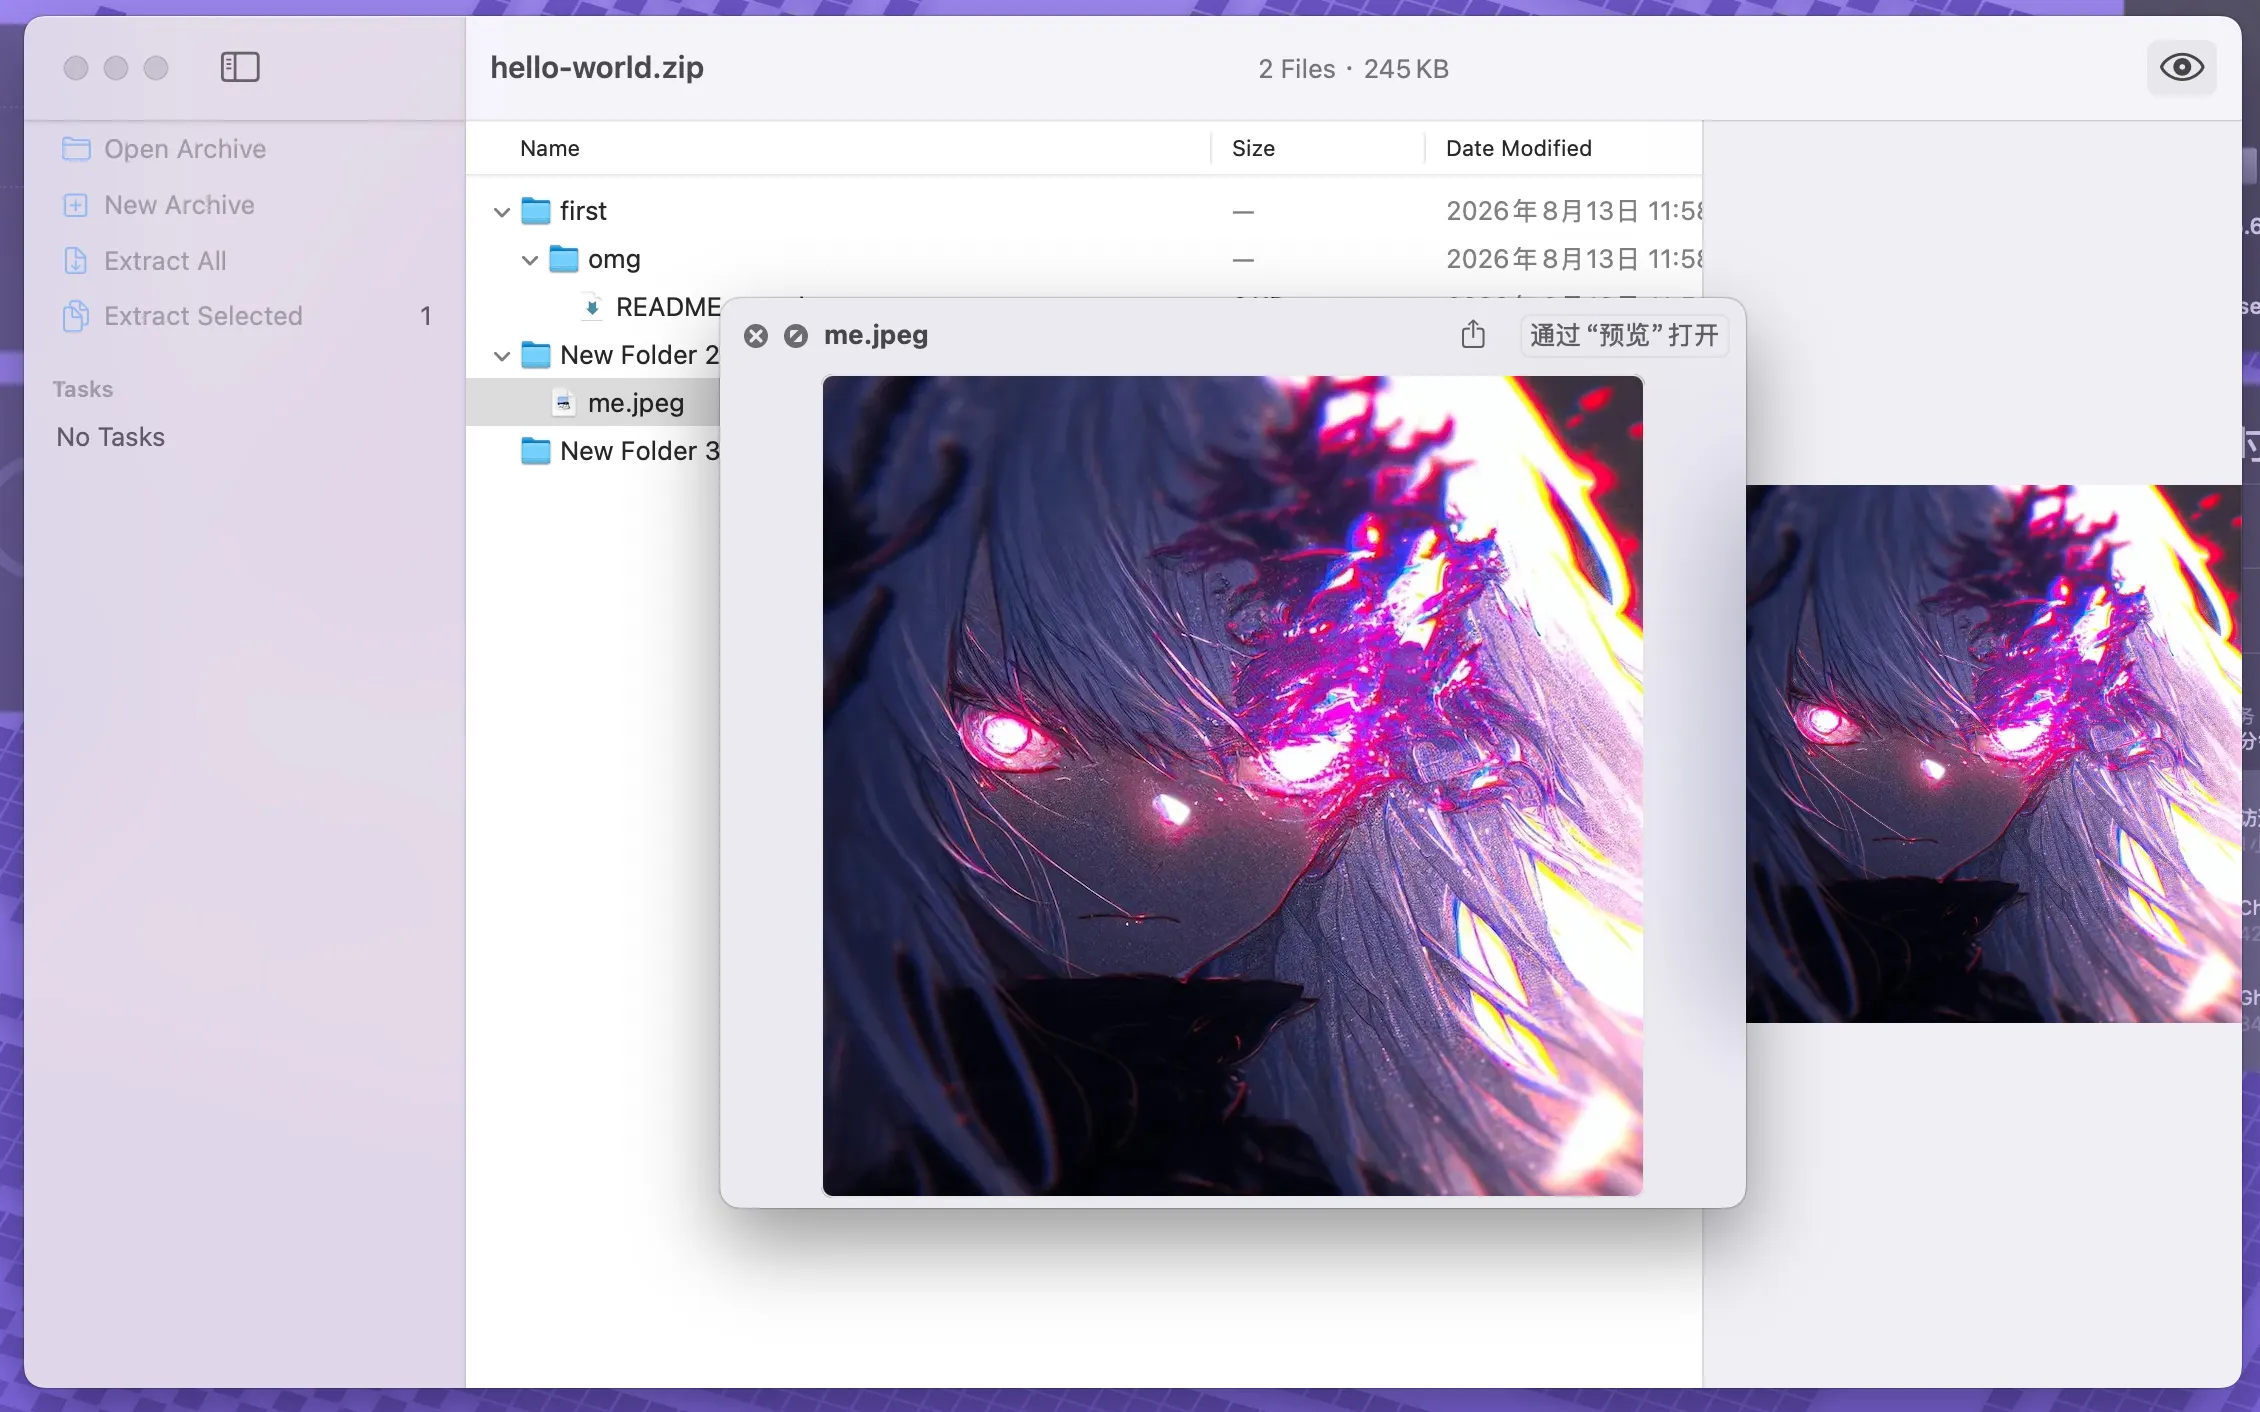
Task: Select the New Folder 3 row
Action: [594, 451]
